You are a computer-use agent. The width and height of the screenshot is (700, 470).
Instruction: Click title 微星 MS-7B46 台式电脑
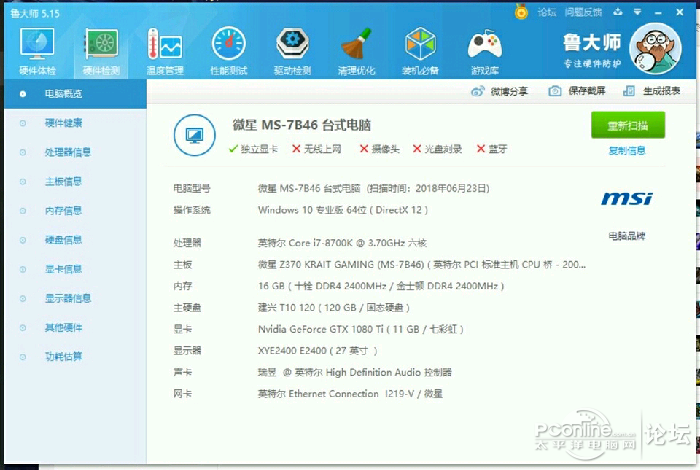click(x=302, y=125)
